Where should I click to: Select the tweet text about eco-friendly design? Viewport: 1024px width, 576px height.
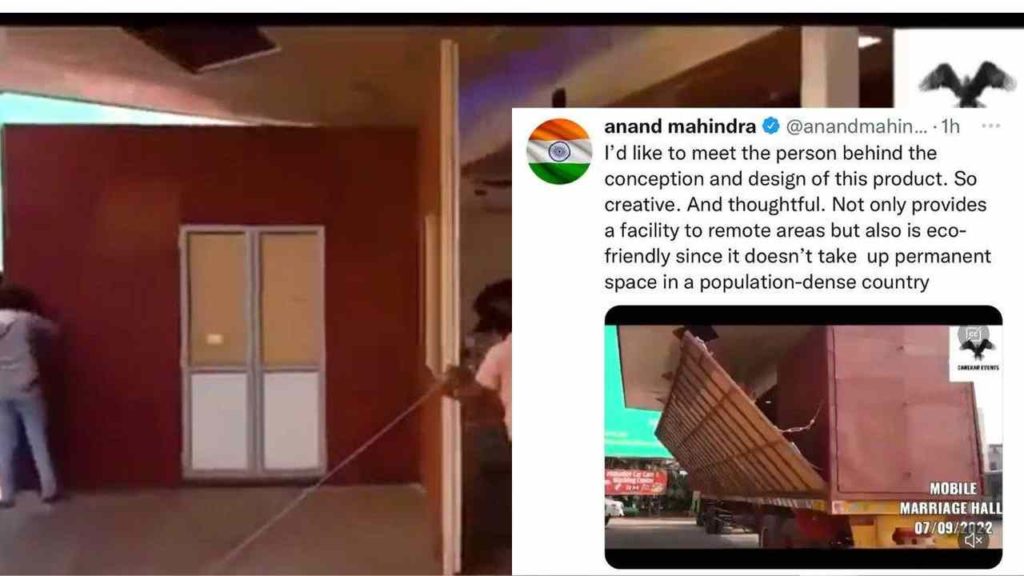click(797, 217)
